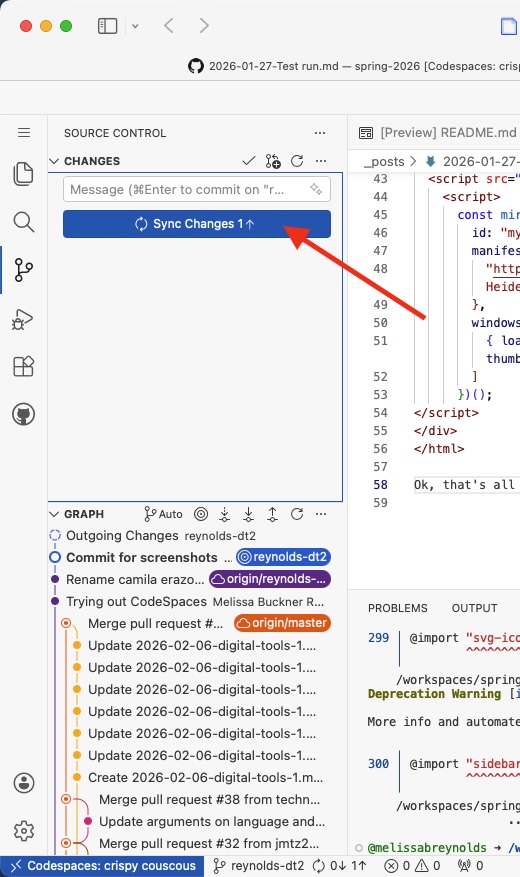The image size is (520, 877).
Task: Click the Codespaces: crispy couscous remote indicator
Action: pos(102,866)
